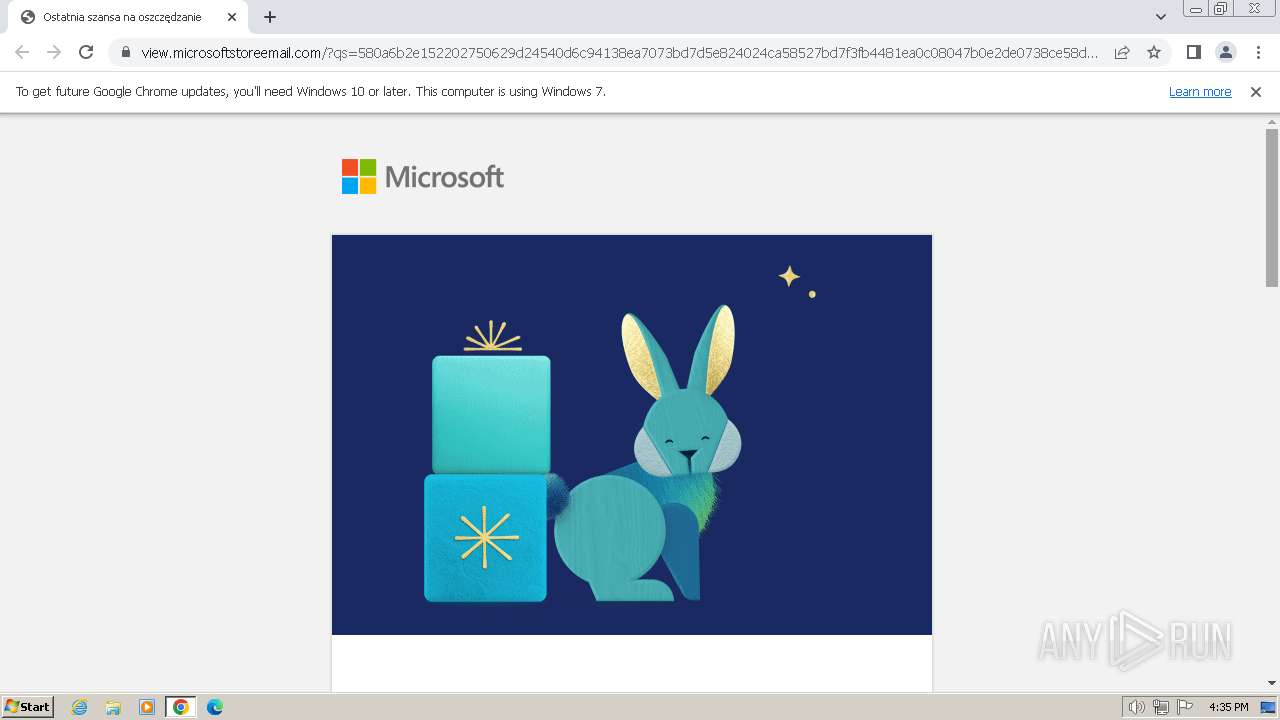Open Windows Explorer folder in taskbar
The width and height of the screenshot is (1280, 720).
[x=113, y=707]
